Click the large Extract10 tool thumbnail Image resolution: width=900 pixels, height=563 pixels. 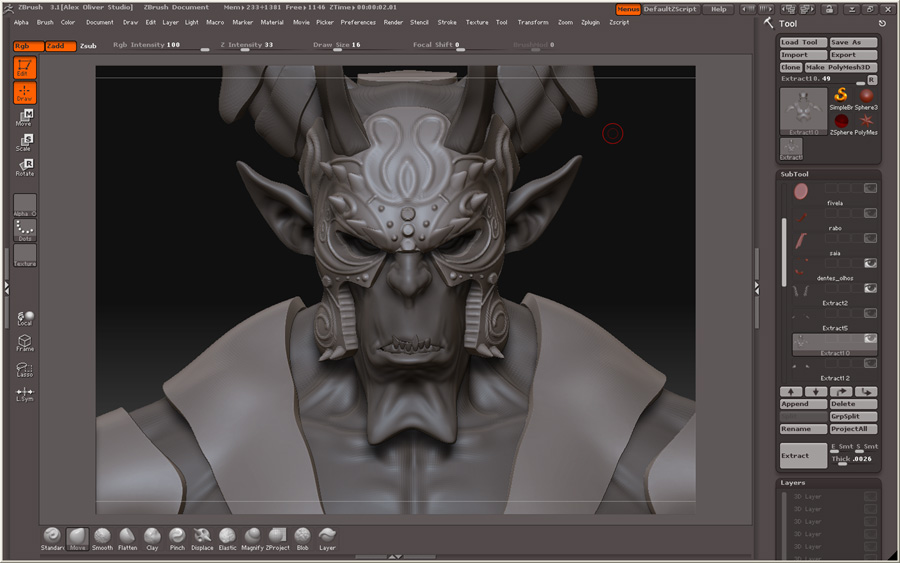[803, 111]
